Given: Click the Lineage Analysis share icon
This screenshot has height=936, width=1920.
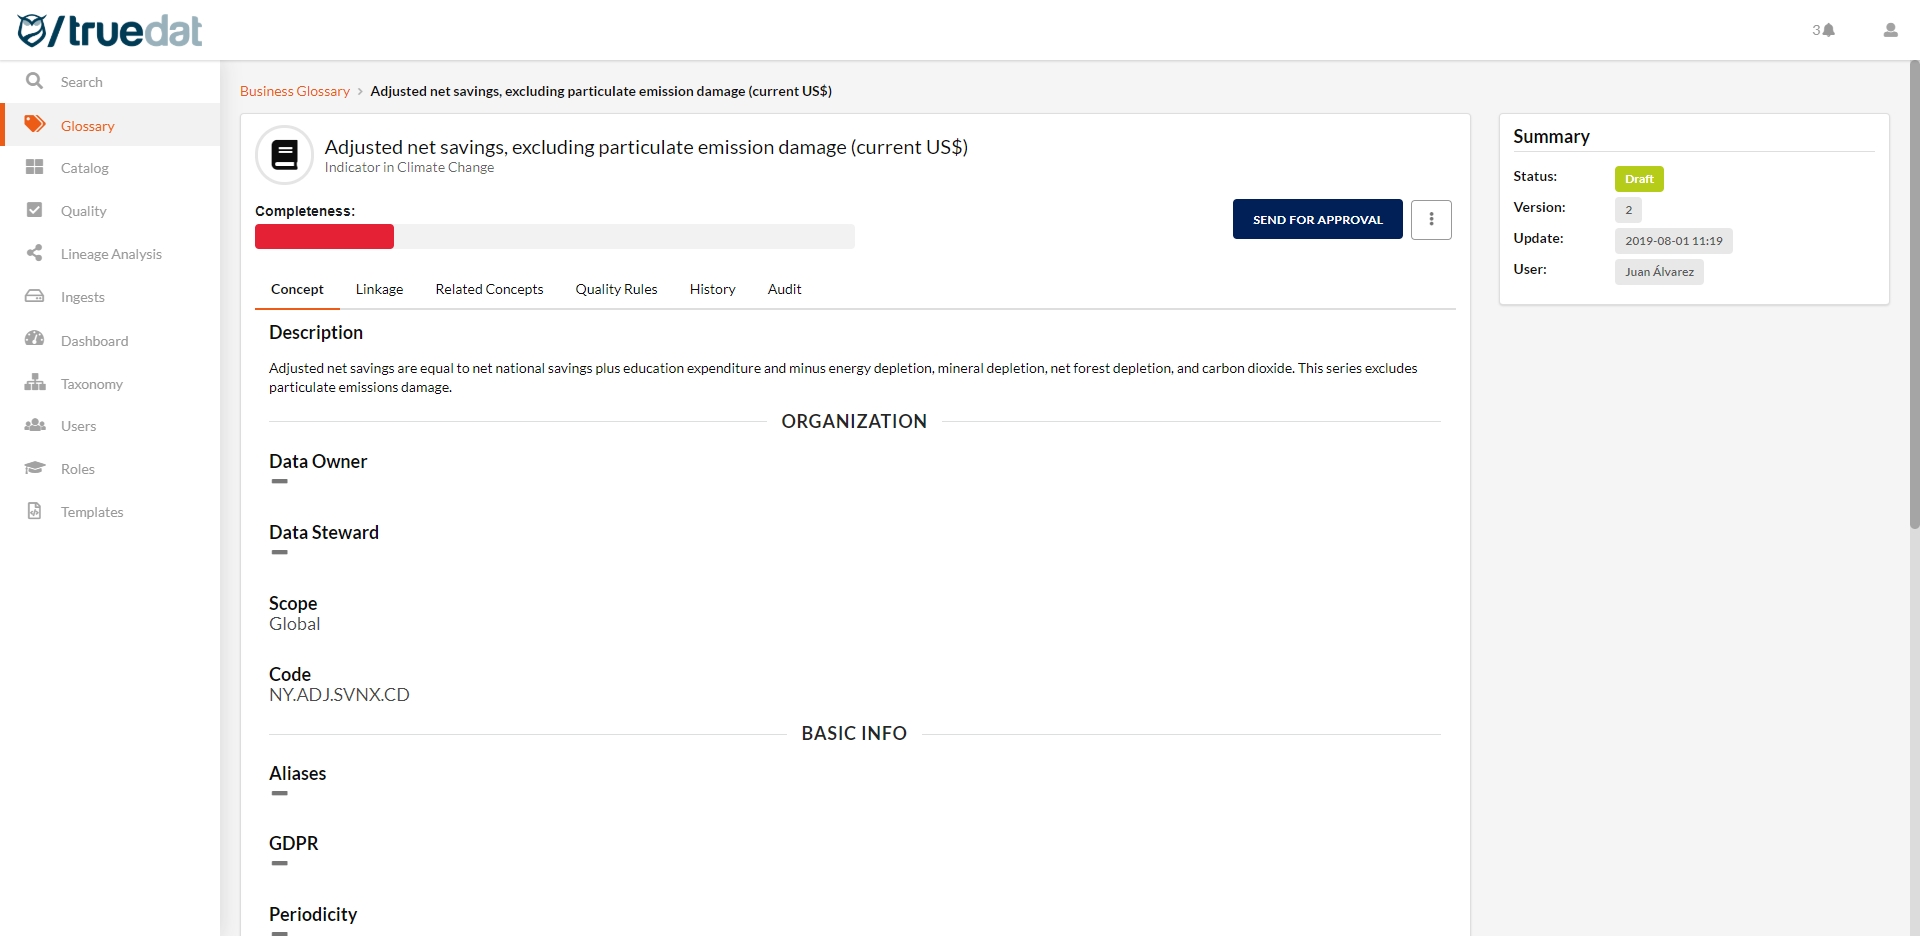Looking at the screenshot, I should (34, 253).
